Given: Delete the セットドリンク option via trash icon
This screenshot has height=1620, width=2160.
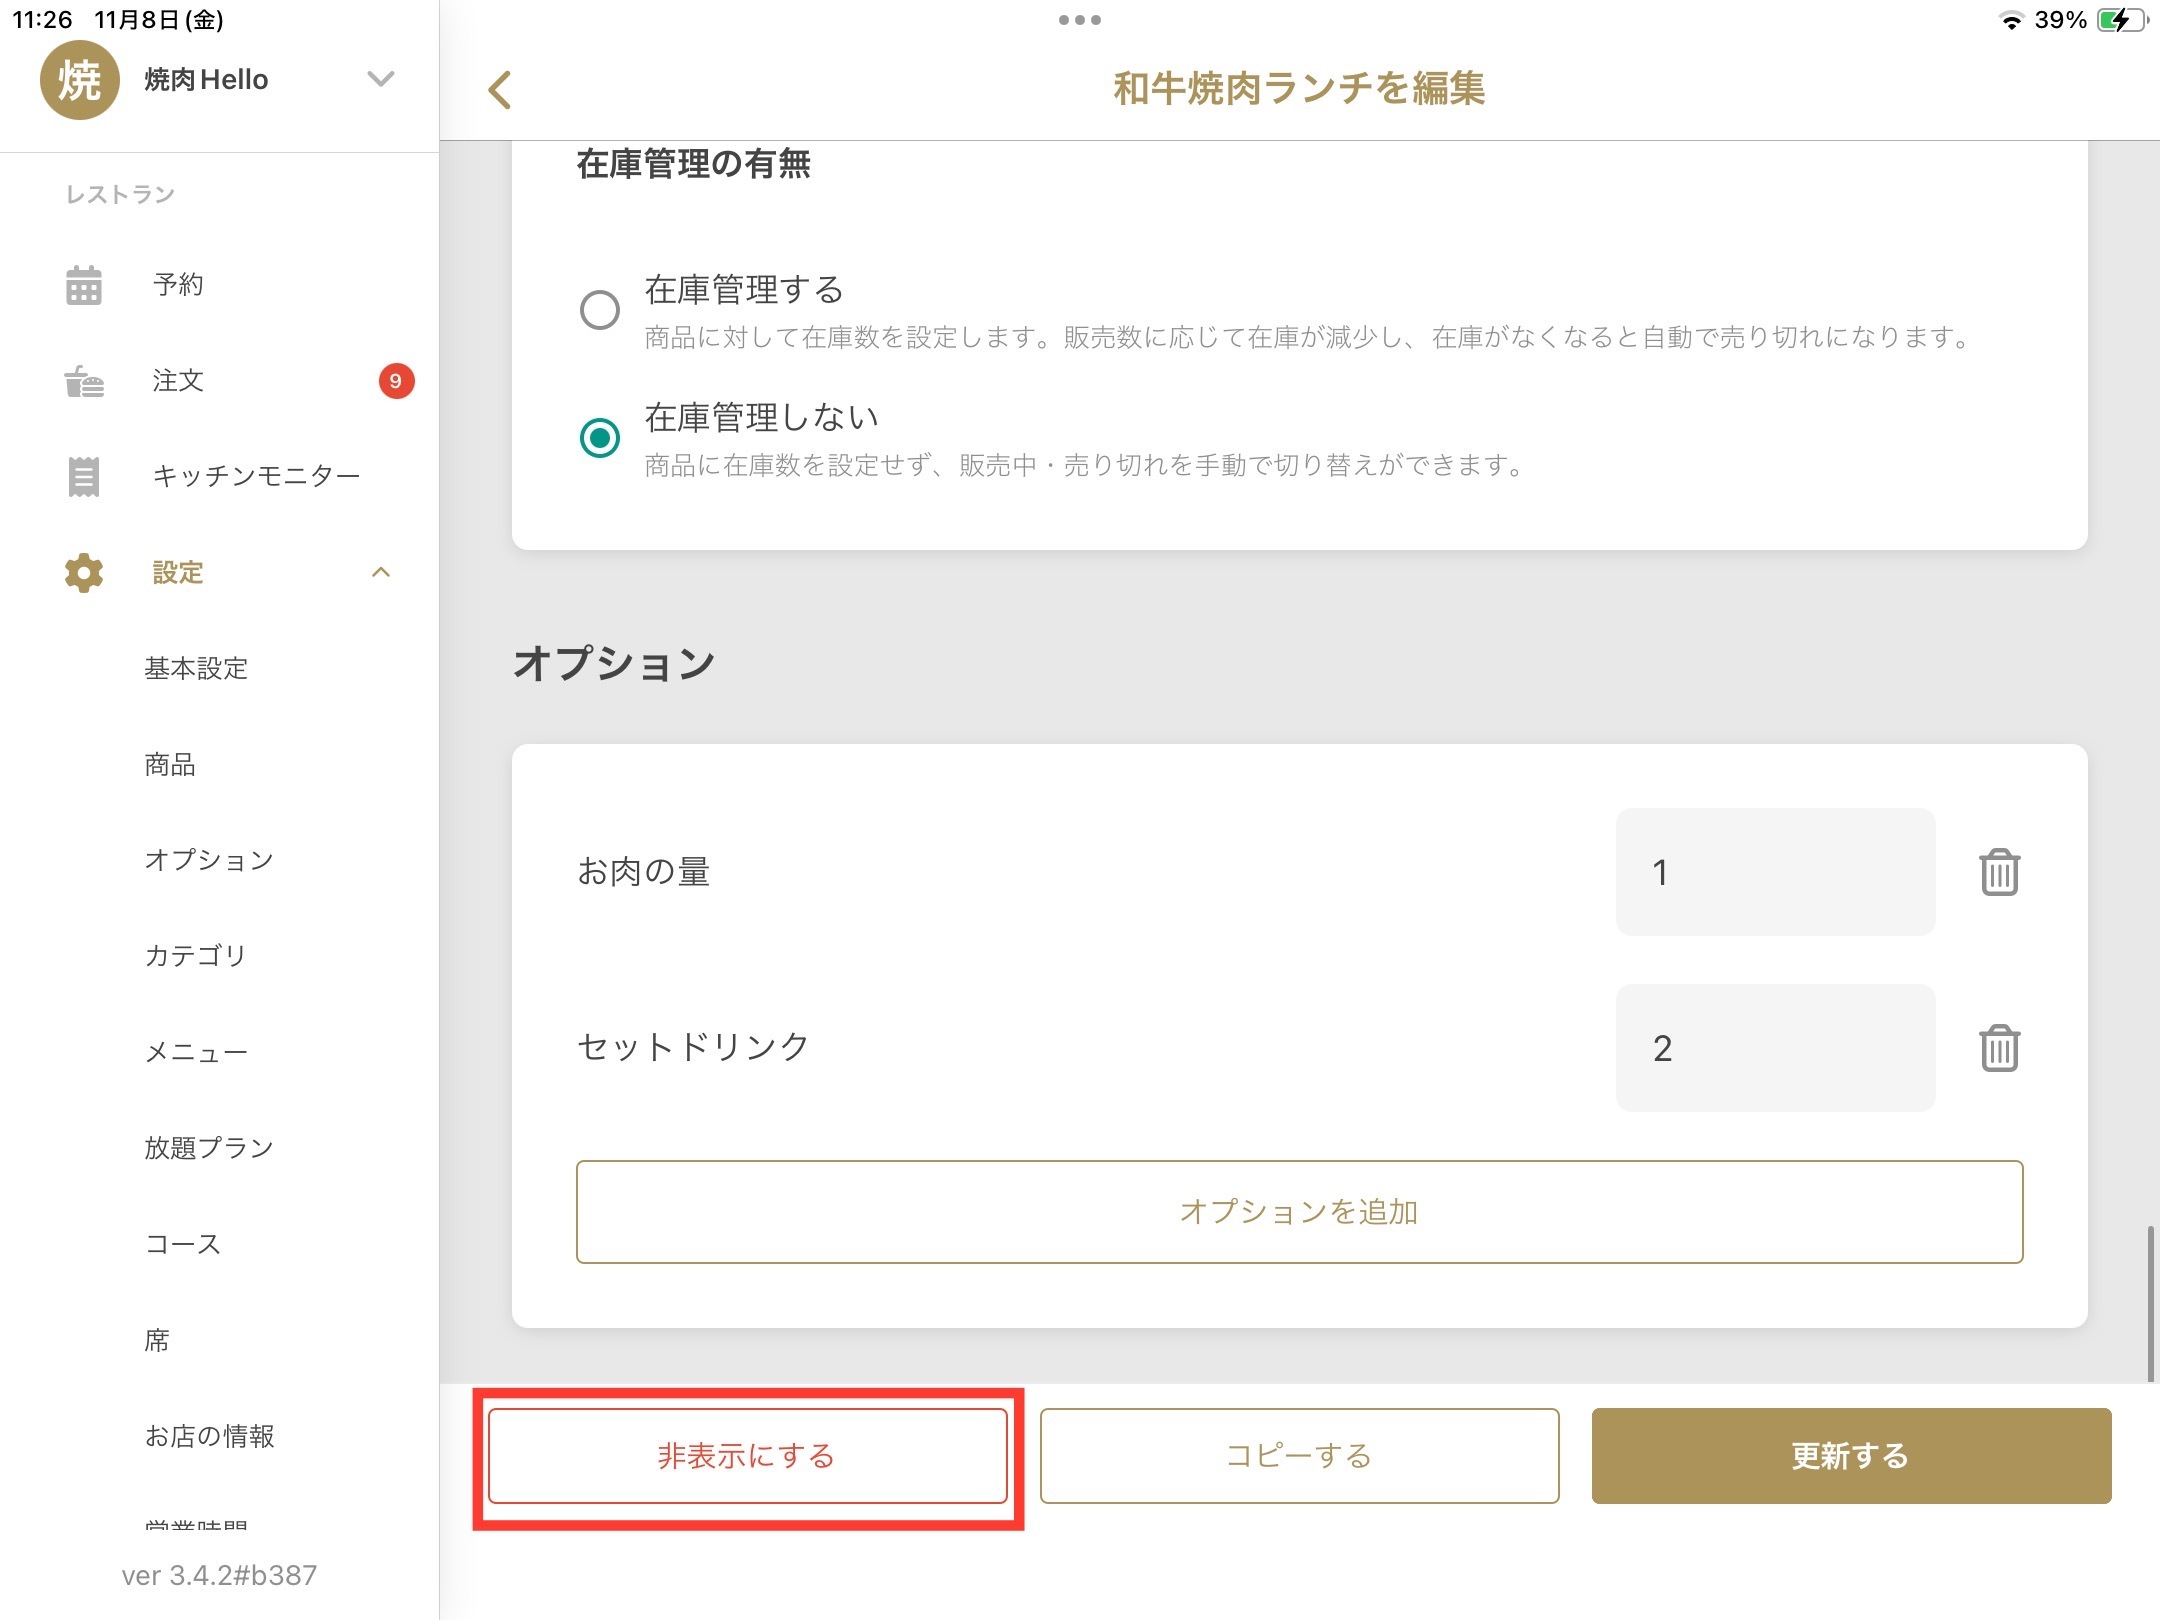Looking at the screenshot, I should point(1999,1048).
